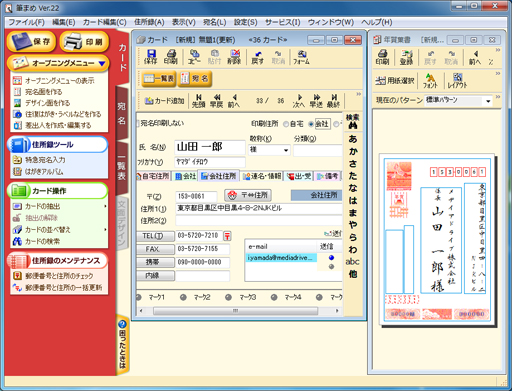This screenshot has width=512, height=391.
Task: Click the カード追加 add card icon
Action: (164, 101)
